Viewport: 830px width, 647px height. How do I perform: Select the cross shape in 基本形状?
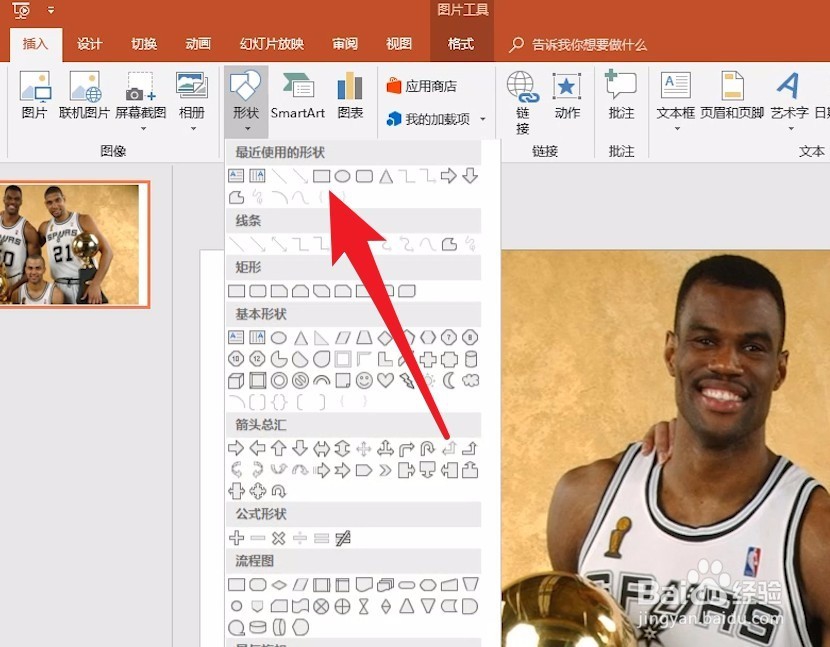(428, 360)
